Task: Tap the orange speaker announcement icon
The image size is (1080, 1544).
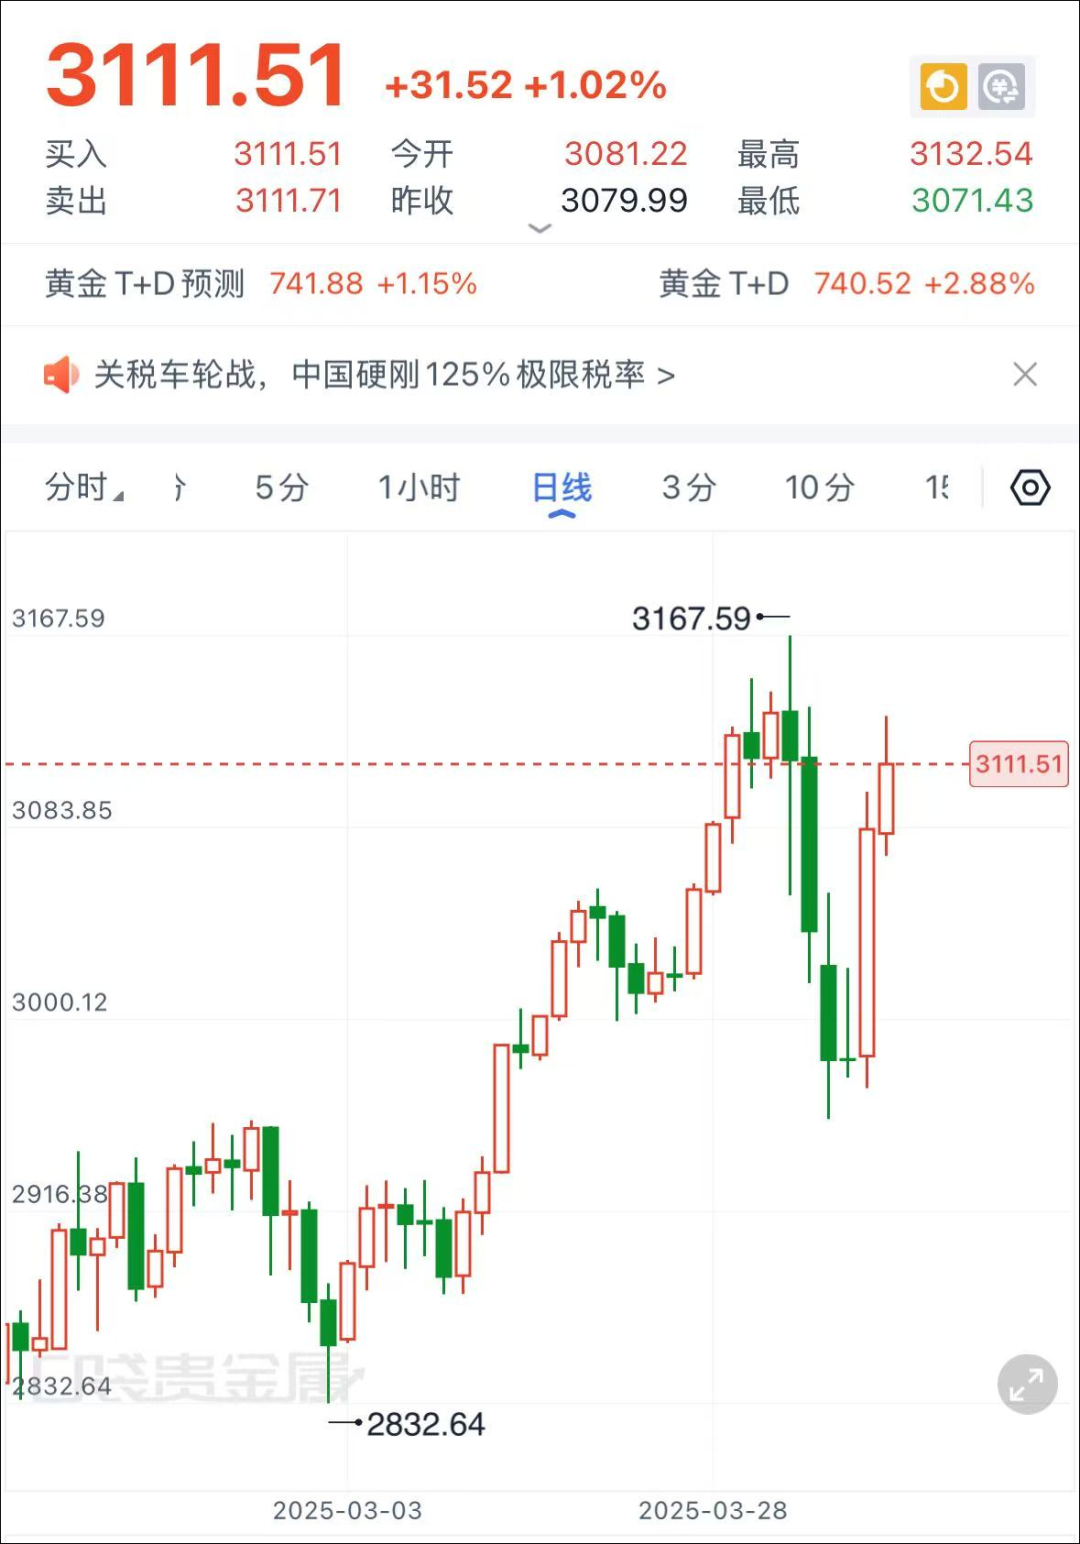Action: click(61, 375)
